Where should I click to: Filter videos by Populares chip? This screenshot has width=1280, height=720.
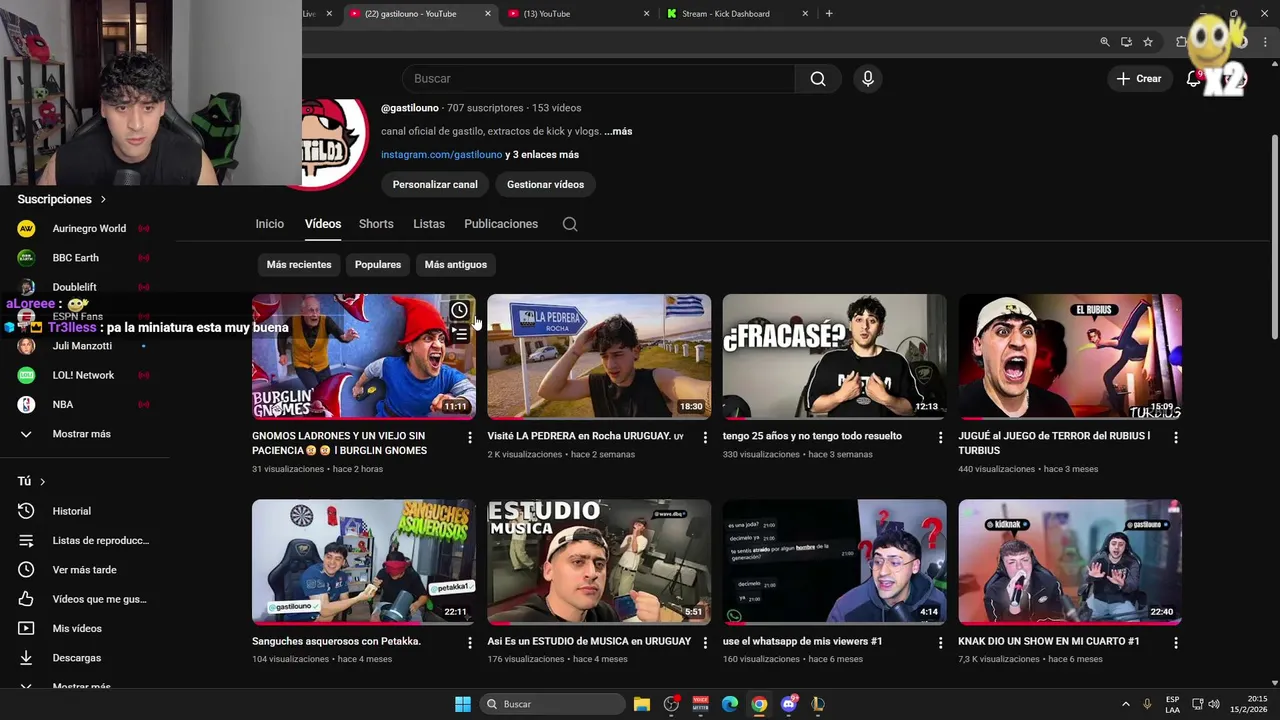(378, 265)
